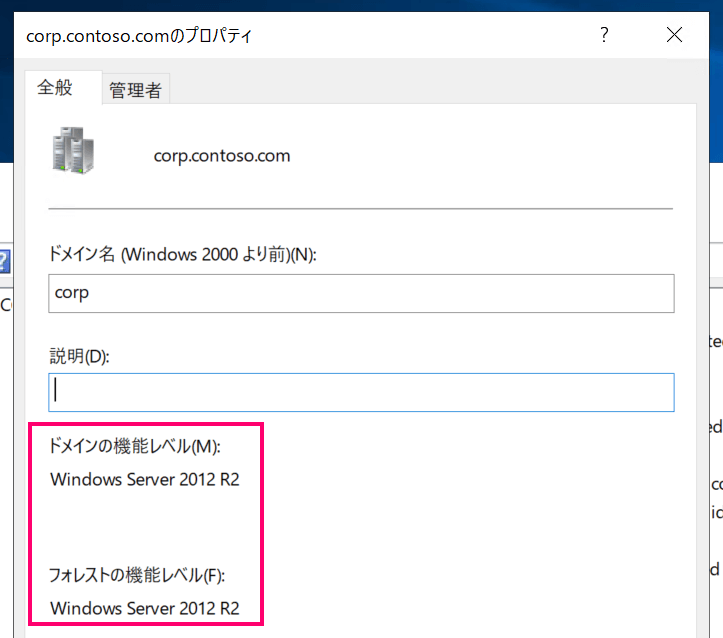Click the ドメイン名 (Windows 2000 より前) label

(x=183, y=254)
